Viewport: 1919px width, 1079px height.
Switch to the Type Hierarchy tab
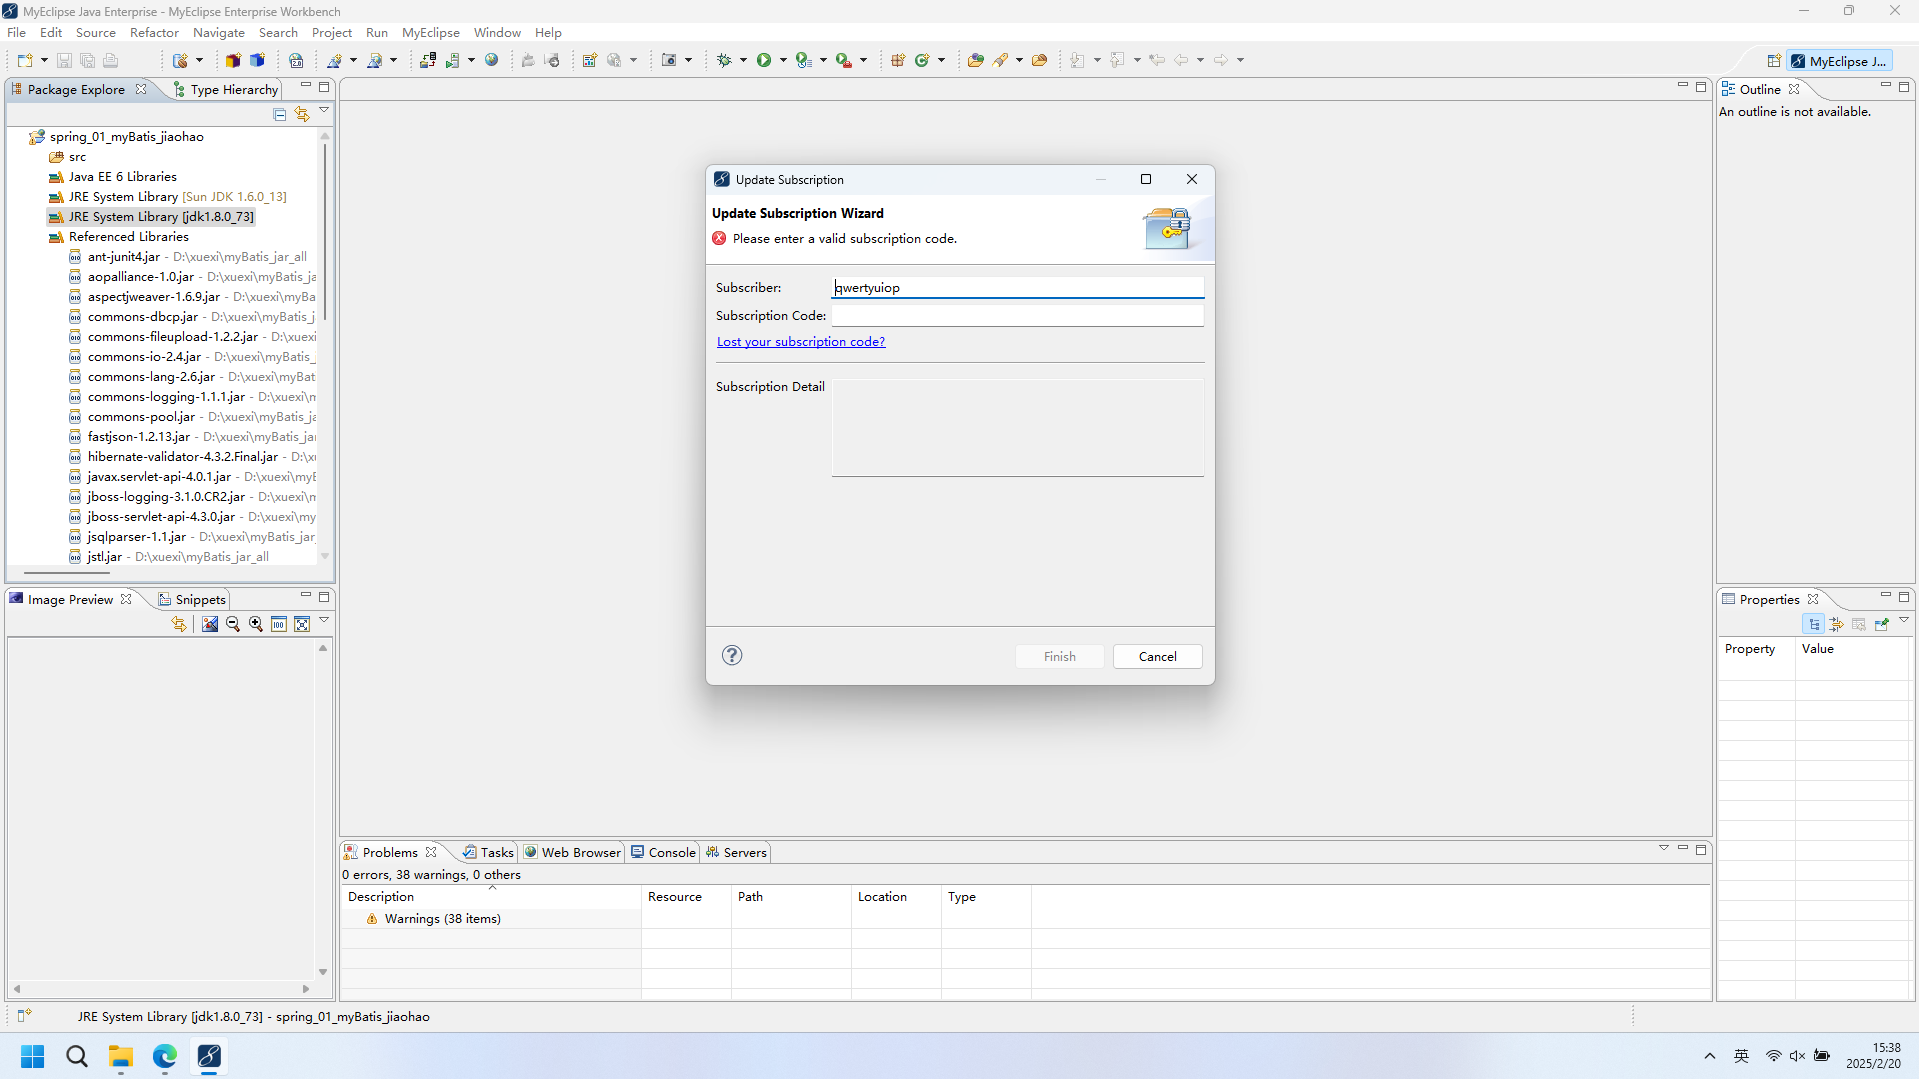(226, 89)
